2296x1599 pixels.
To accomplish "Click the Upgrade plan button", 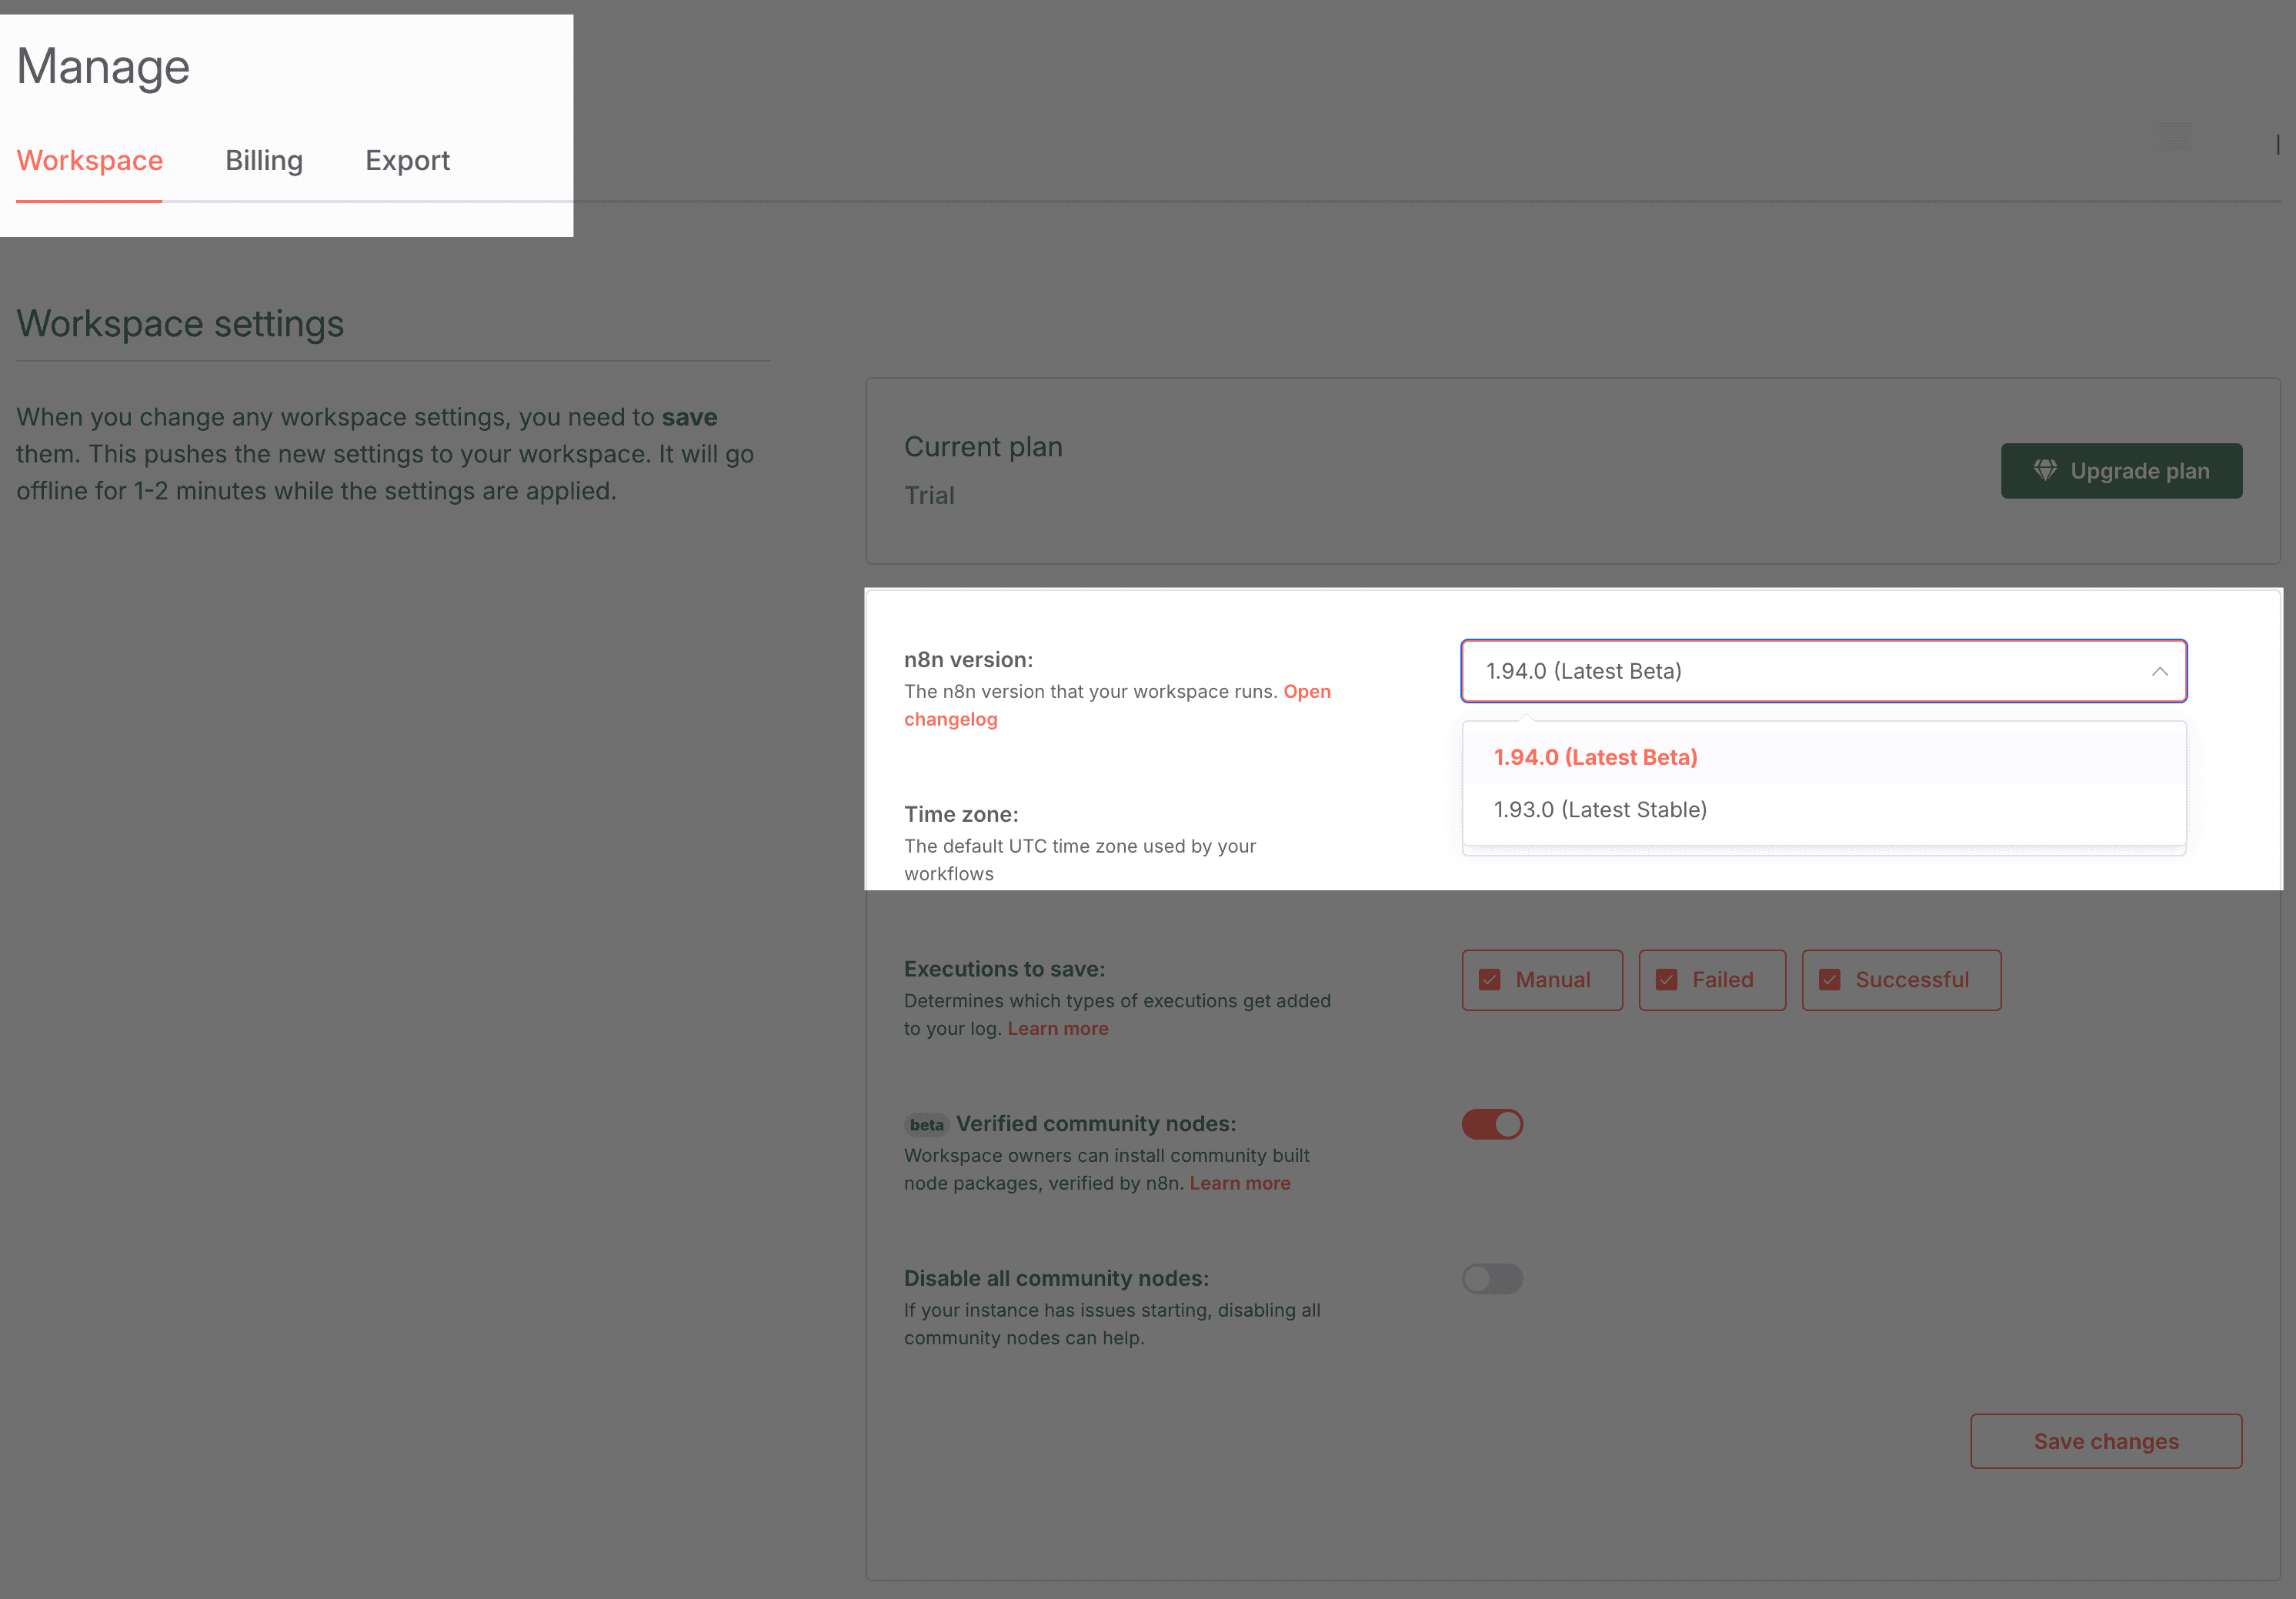I will pos(2122,470).
